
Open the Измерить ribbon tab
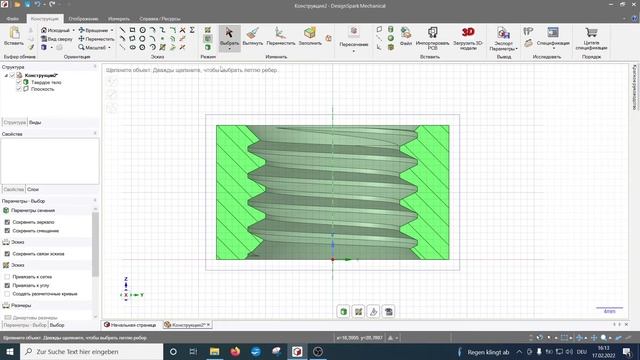119,19
